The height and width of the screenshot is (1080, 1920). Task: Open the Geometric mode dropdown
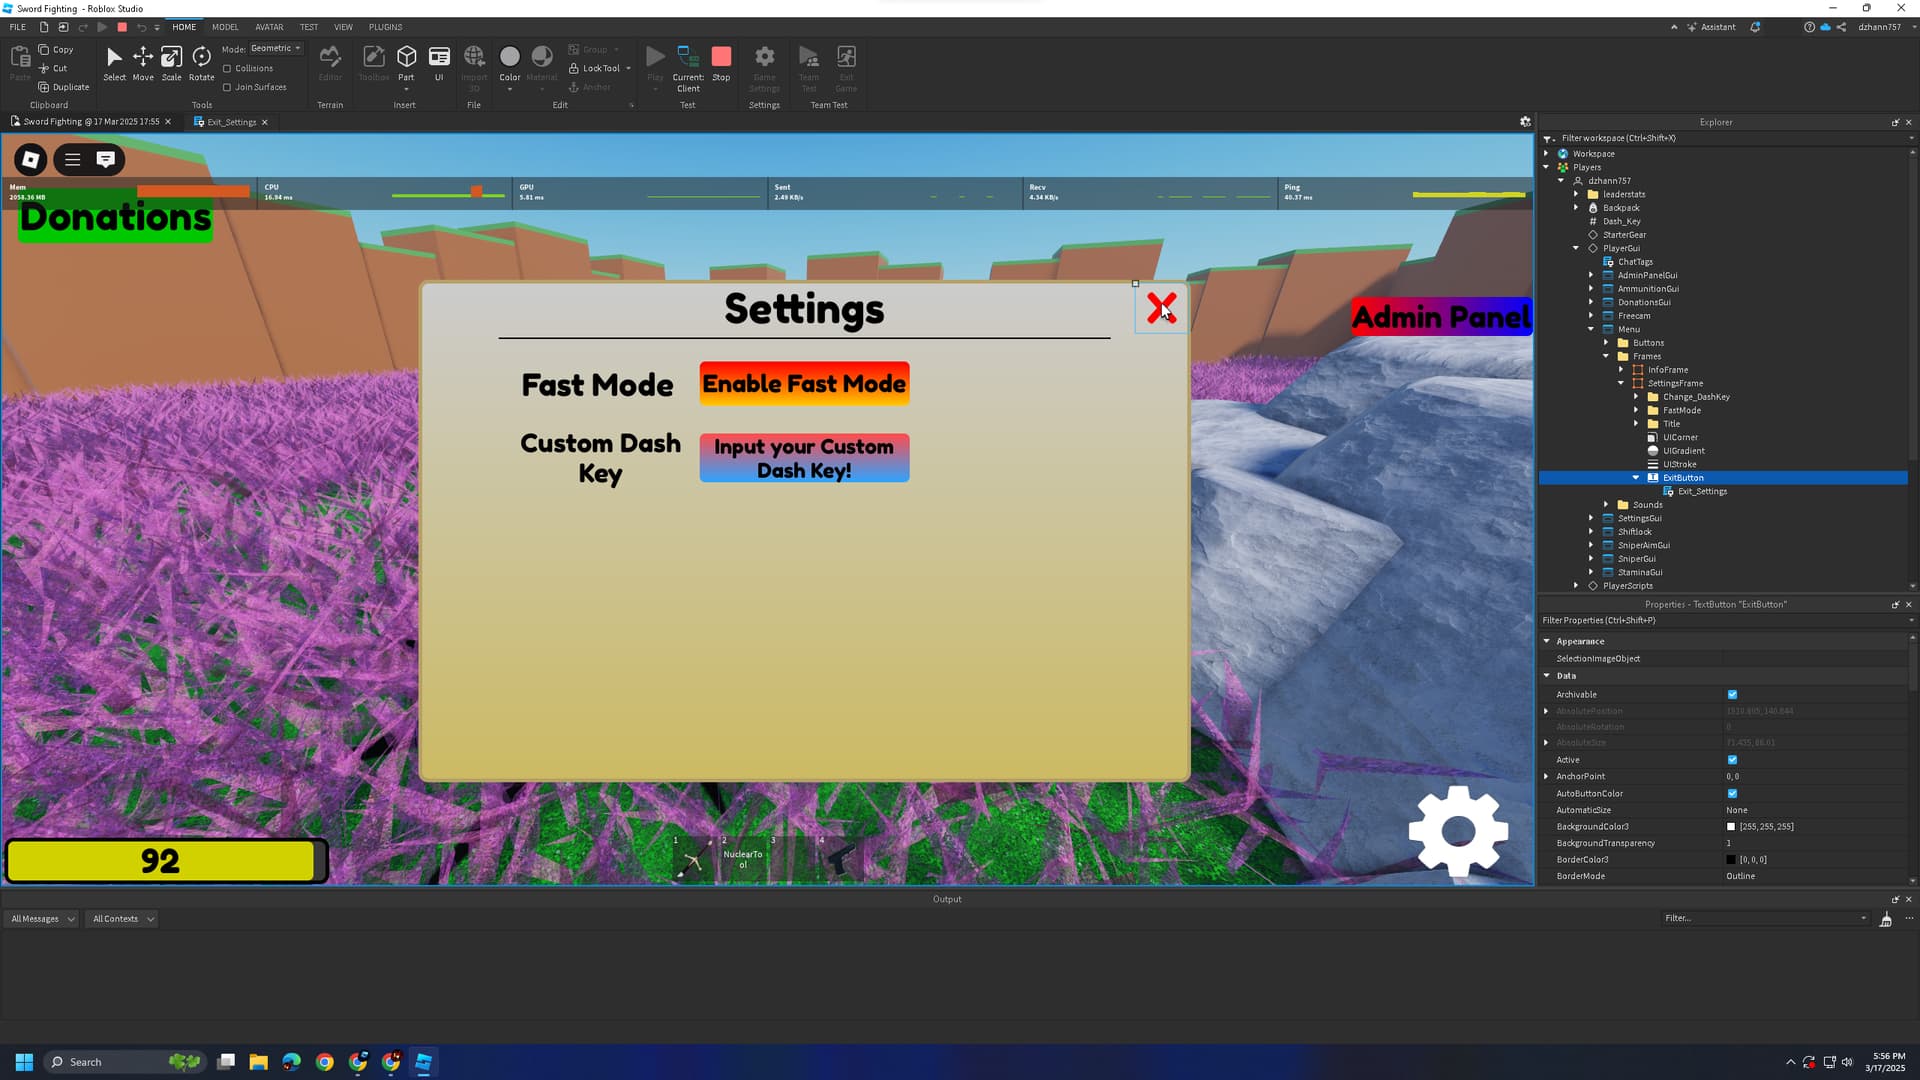276,48
